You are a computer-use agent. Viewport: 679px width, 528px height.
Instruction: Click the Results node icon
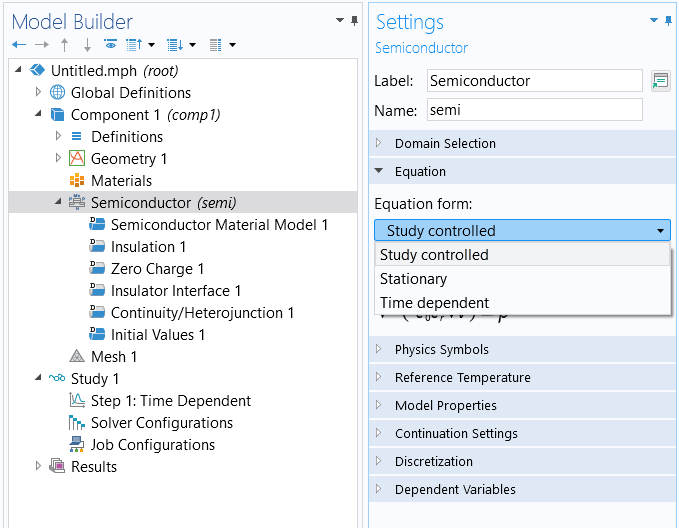point(57,466)
